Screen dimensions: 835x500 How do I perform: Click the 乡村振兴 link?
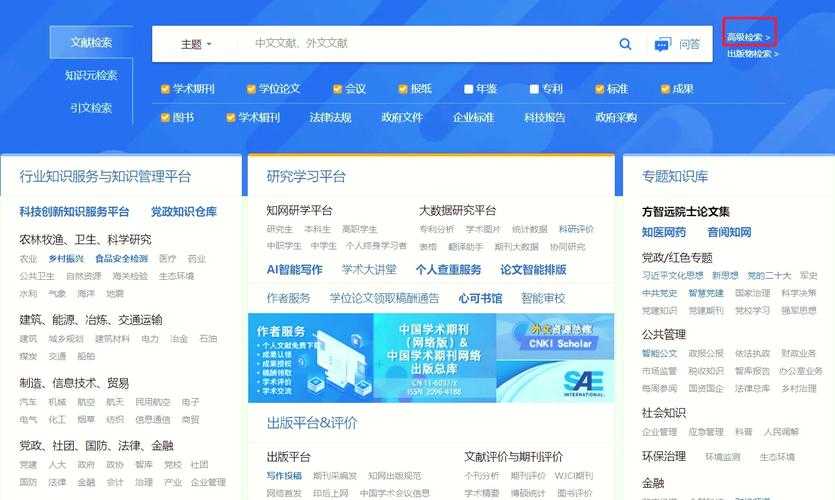(66, 259)
